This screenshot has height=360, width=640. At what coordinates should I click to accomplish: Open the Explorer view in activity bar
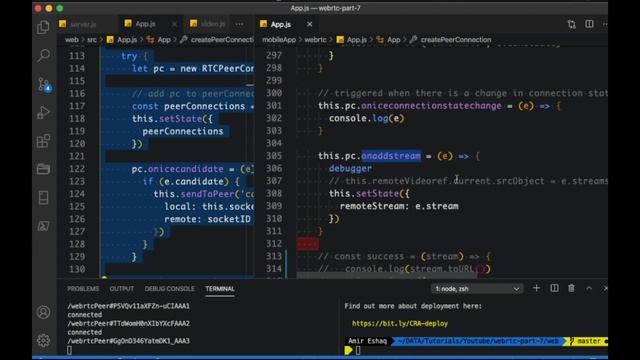[x=43, y=27]
